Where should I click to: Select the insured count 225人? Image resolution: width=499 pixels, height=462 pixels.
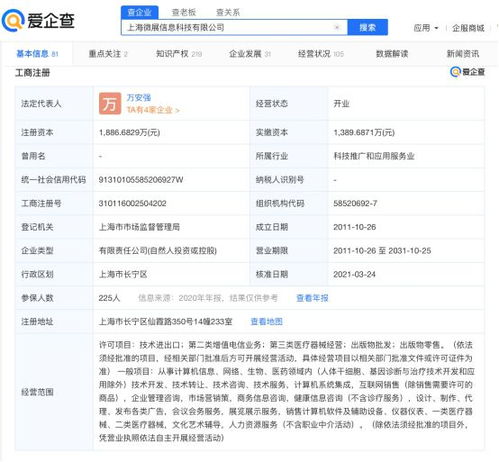109,298
